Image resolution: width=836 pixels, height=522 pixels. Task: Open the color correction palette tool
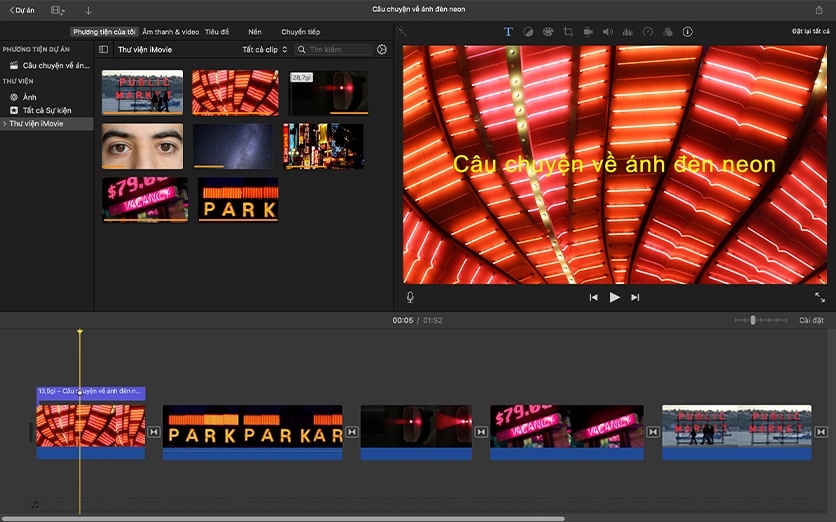point(548,32)
